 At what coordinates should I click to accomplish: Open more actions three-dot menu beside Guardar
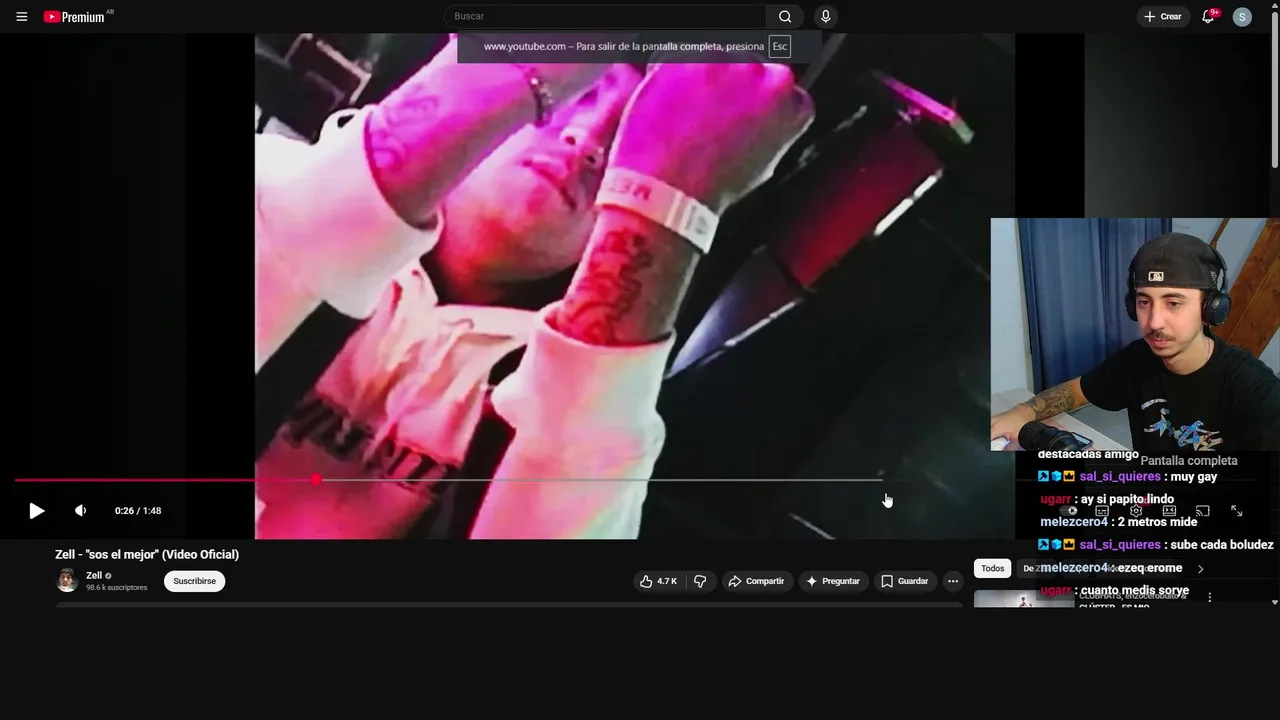[953, 581]
